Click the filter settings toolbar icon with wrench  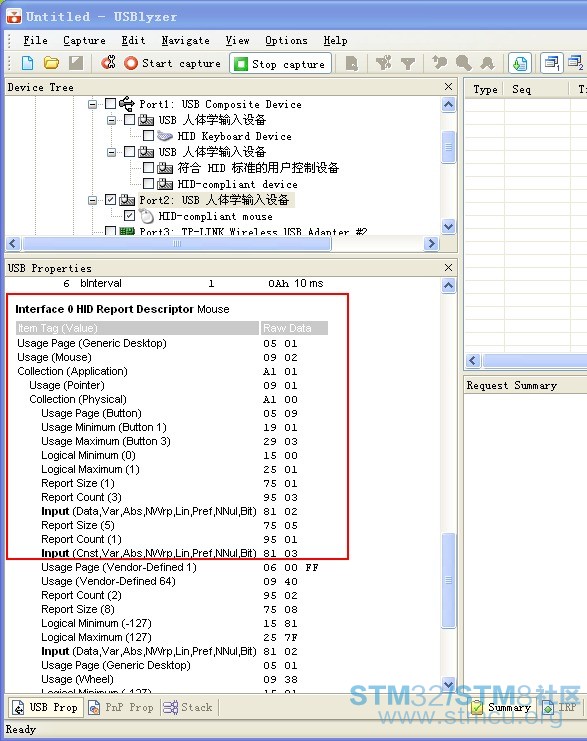pyautogui.click(x=383, y=62)
